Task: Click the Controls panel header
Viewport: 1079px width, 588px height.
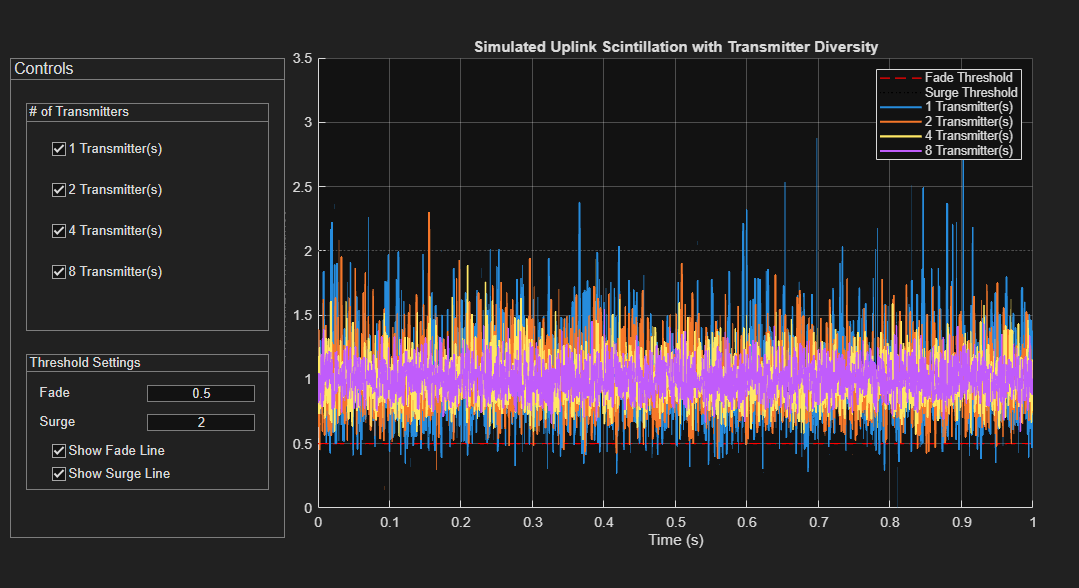Action: pos(42,68)
